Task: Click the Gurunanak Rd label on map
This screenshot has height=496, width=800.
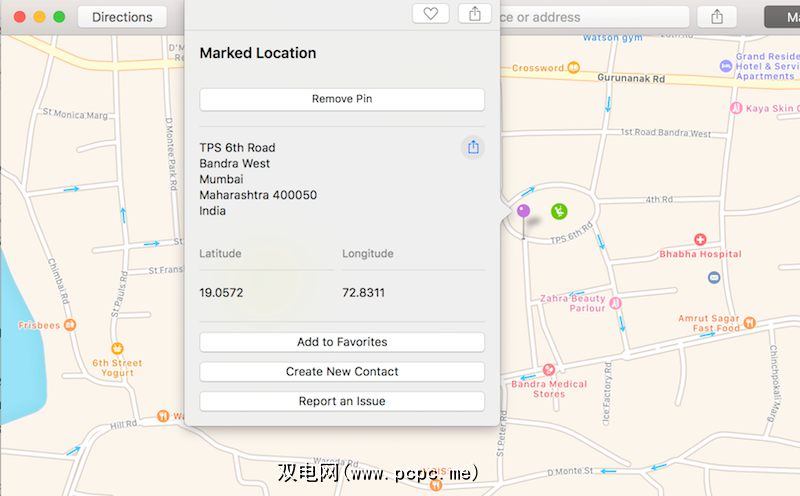Action: coord(631,78)
